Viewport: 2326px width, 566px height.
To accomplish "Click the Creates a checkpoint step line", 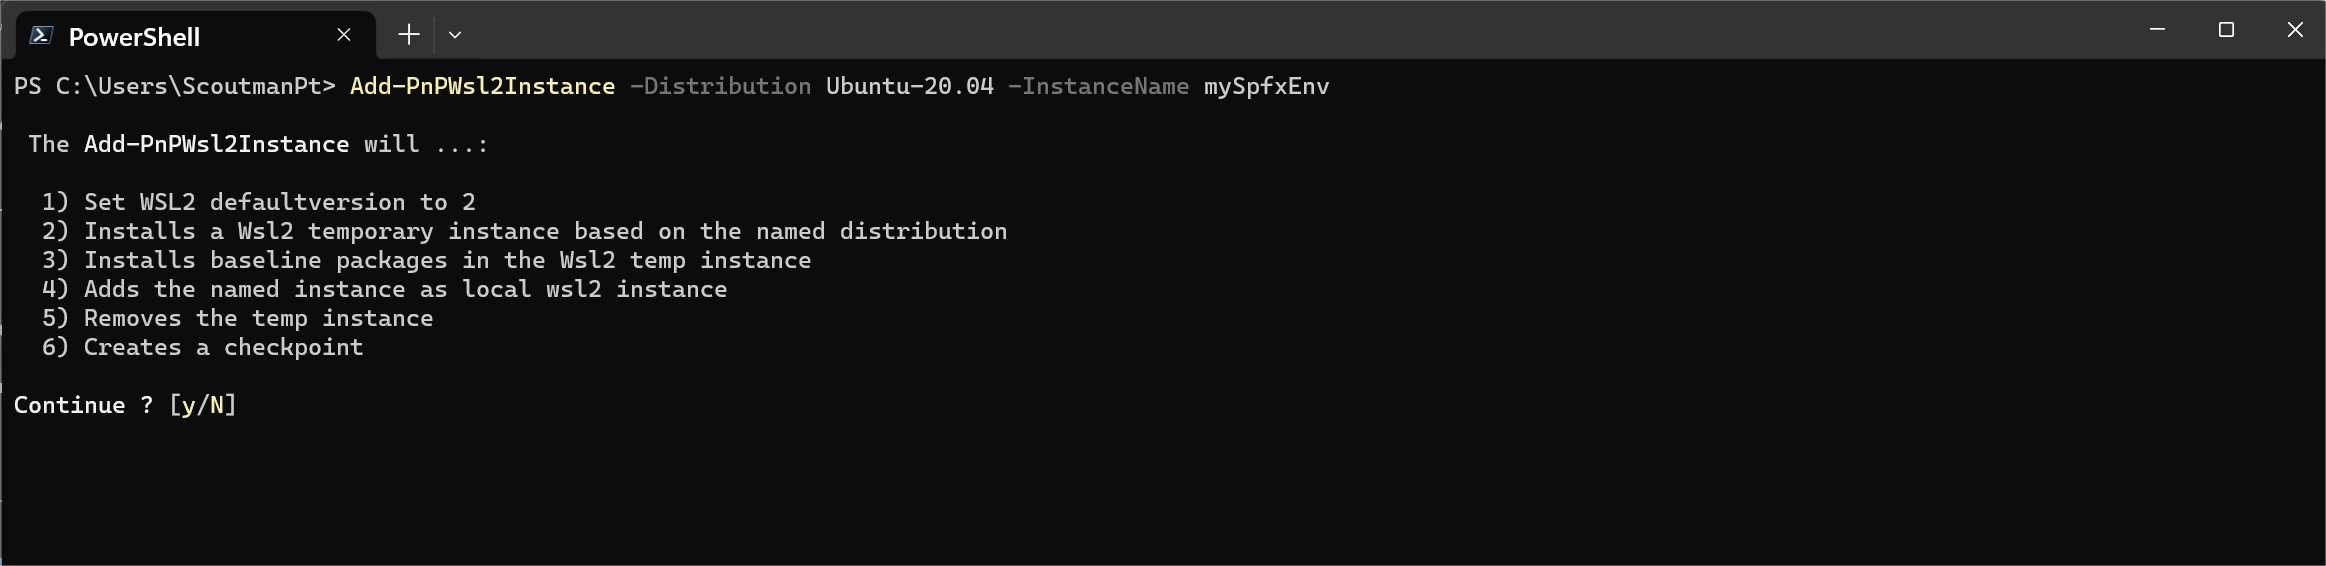I will click(x=203, y=347).
